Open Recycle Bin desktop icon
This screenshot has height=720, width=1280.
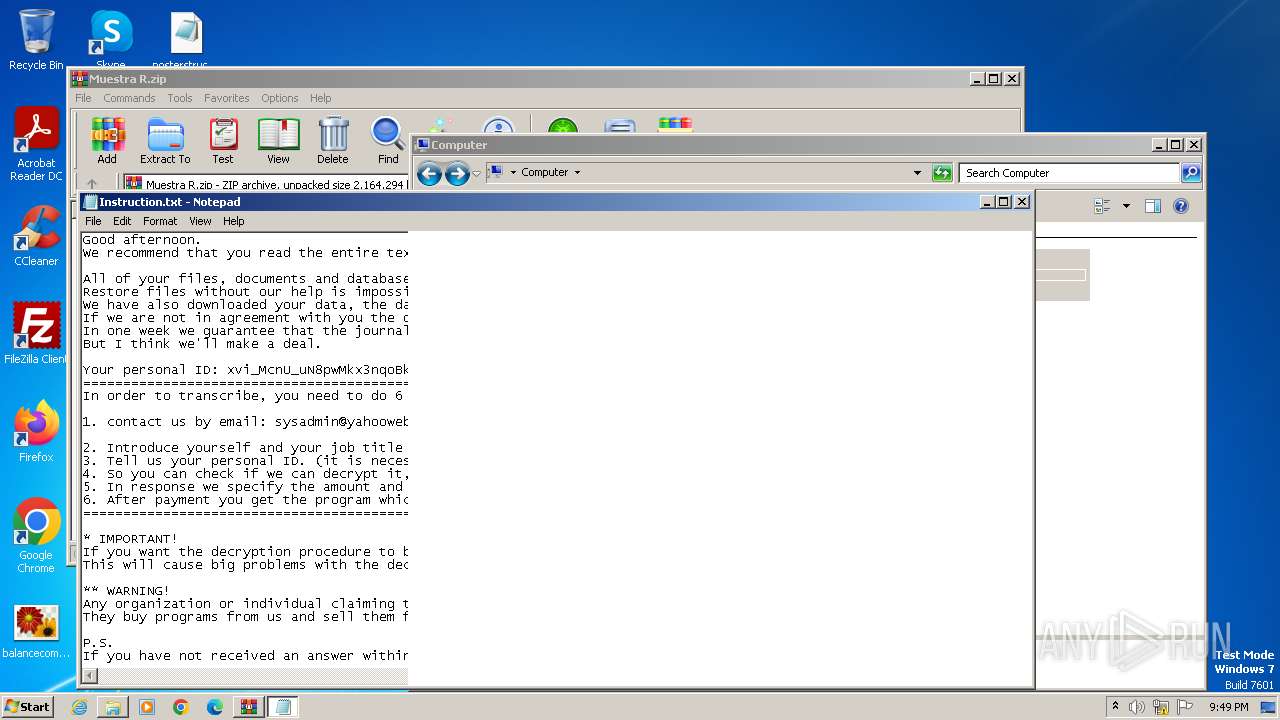[36, 40]
